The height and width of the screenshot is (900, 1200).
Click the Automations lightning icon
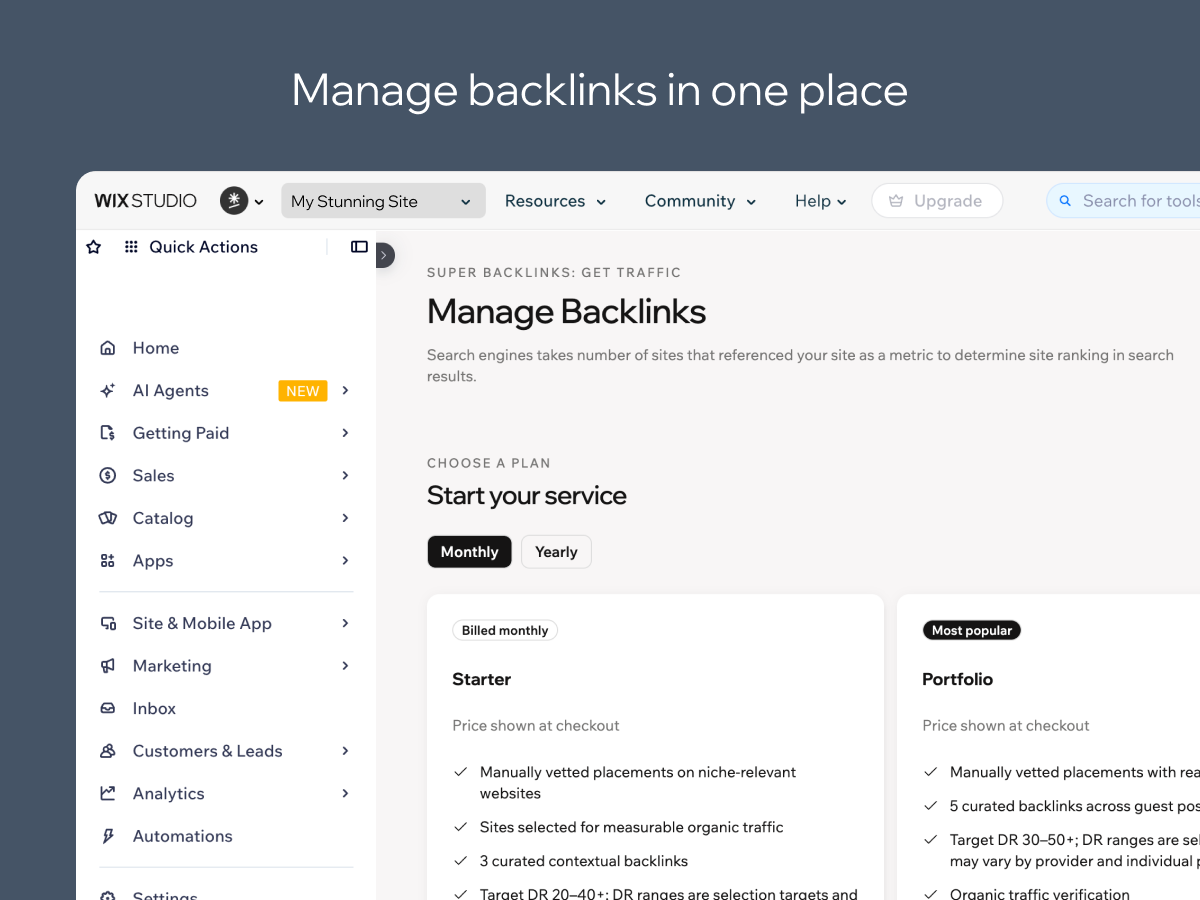(x=108, y=836)
